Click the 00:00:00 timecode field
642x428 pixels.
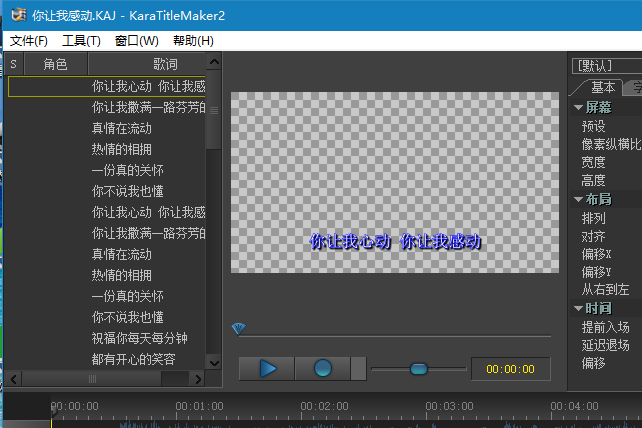[x=511, y=369]
